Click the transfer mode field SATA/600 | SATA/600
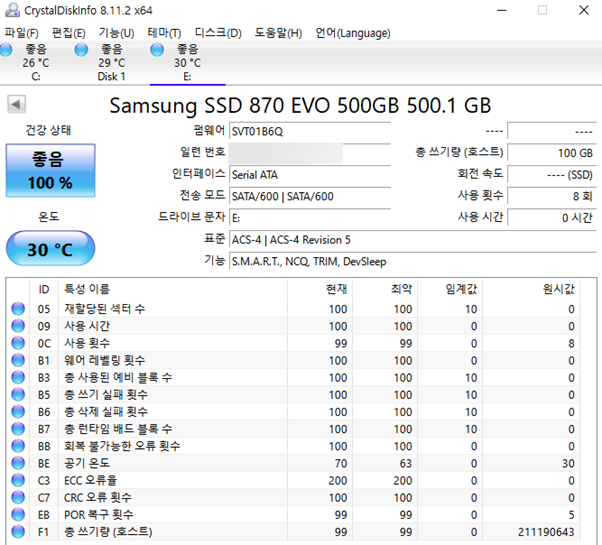This screenshot has height=545, width=602. (x=310, y=197)
